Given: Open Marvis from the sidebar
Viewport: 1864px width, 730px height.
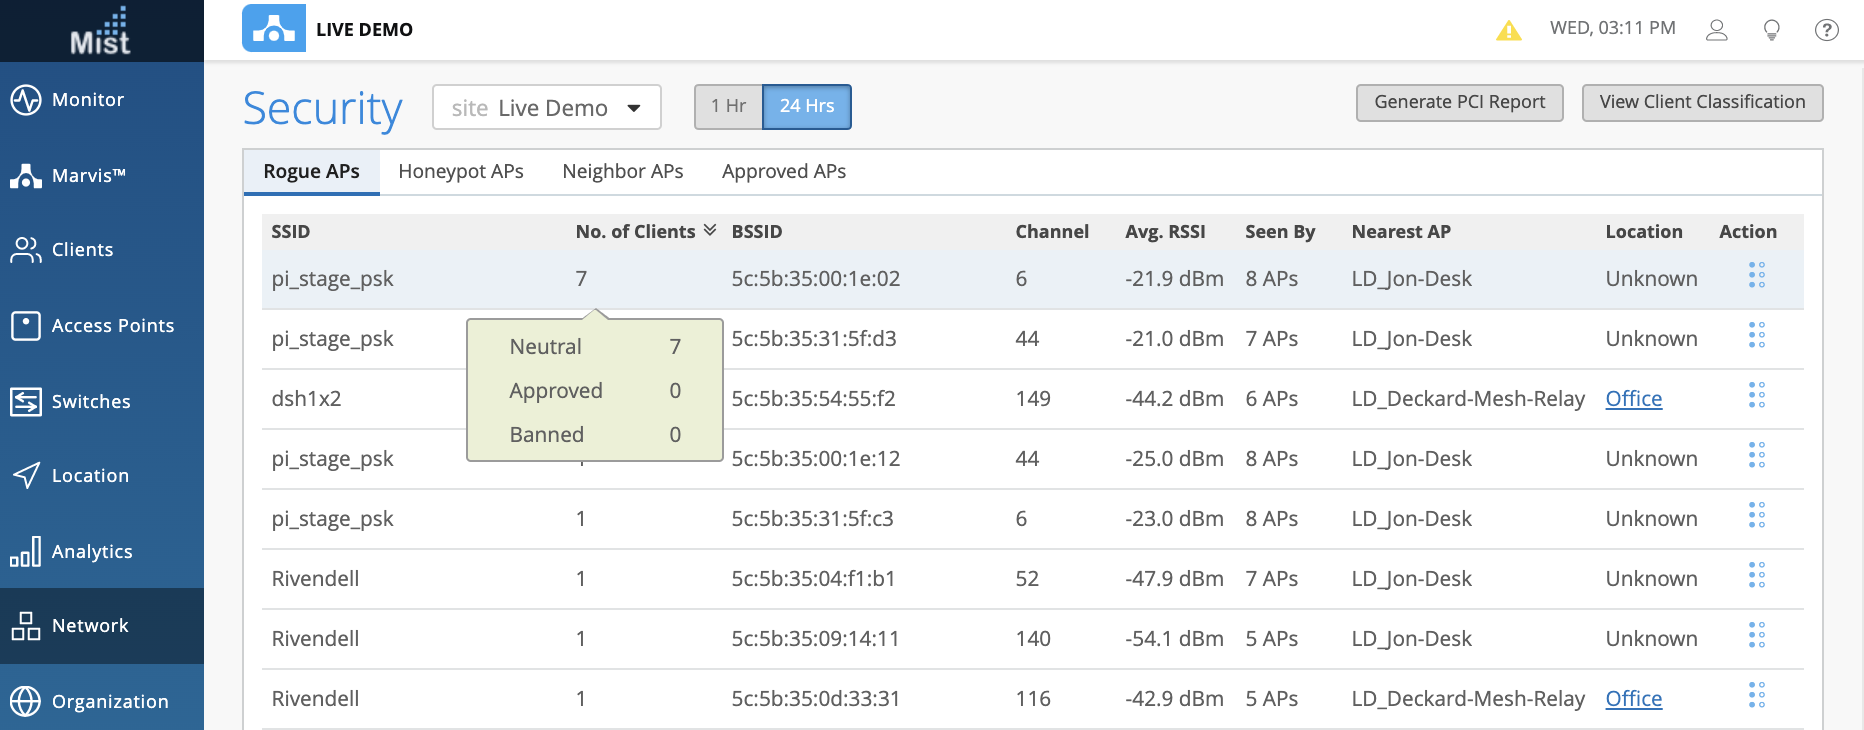Looking at the screenshot, I should coord(88,176).
